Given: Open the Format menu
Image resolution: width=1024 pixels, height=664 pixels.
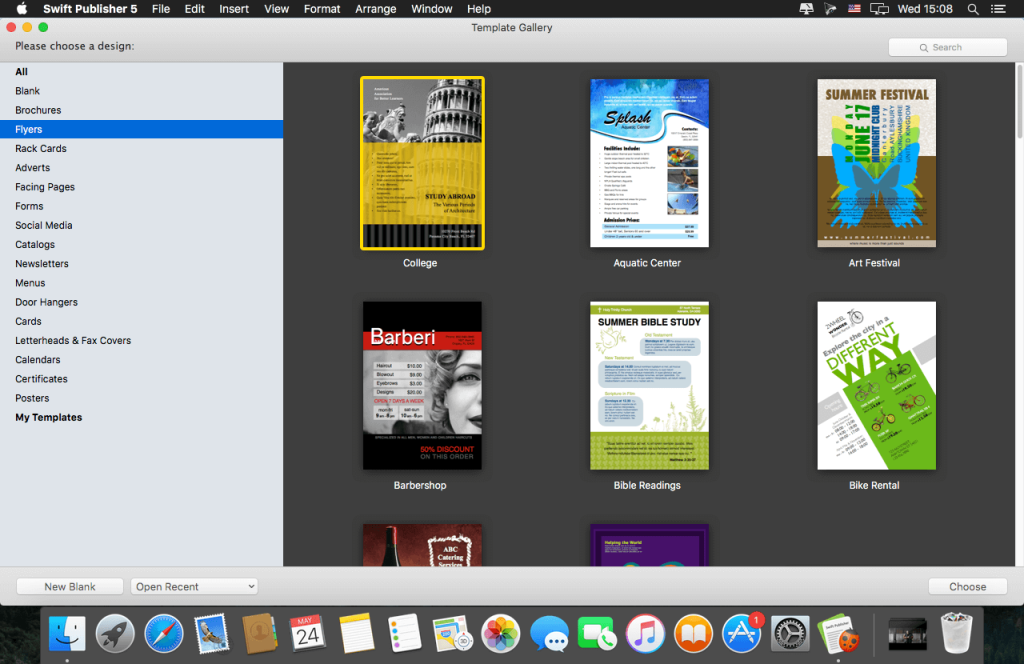Looking at the screenshot, I should [322, 9].
